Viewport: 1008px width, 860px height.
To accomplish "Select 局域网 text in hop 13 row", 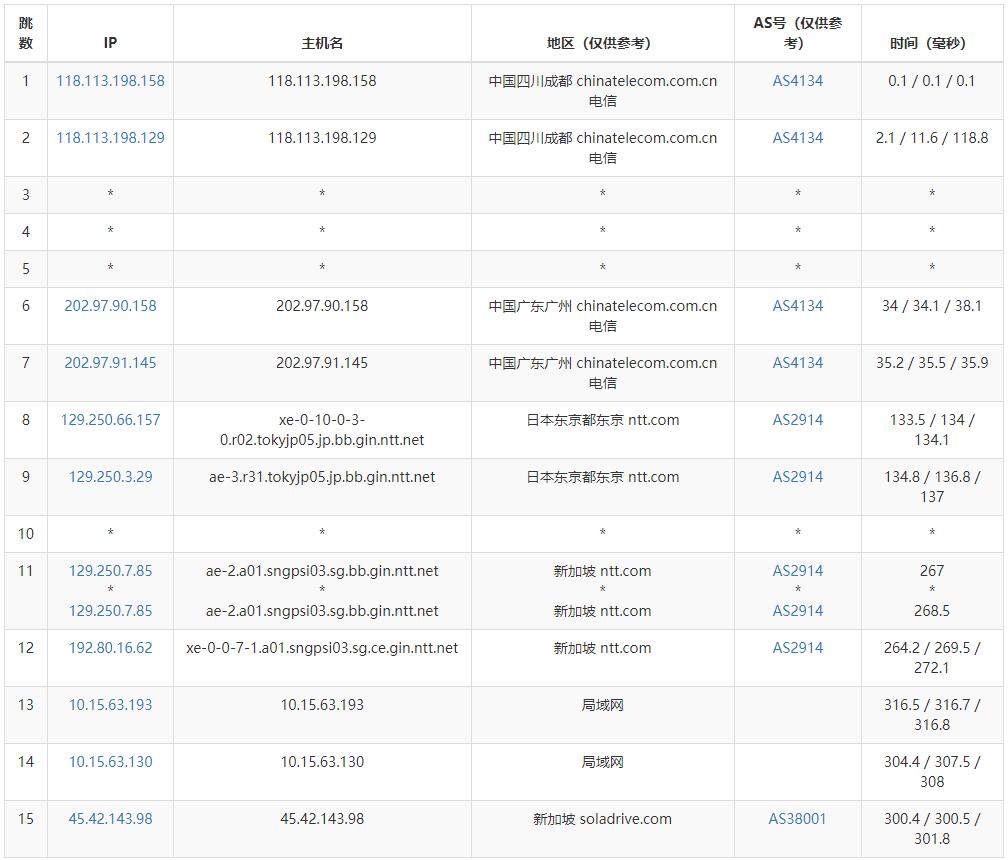I will [x=602, y=705].
